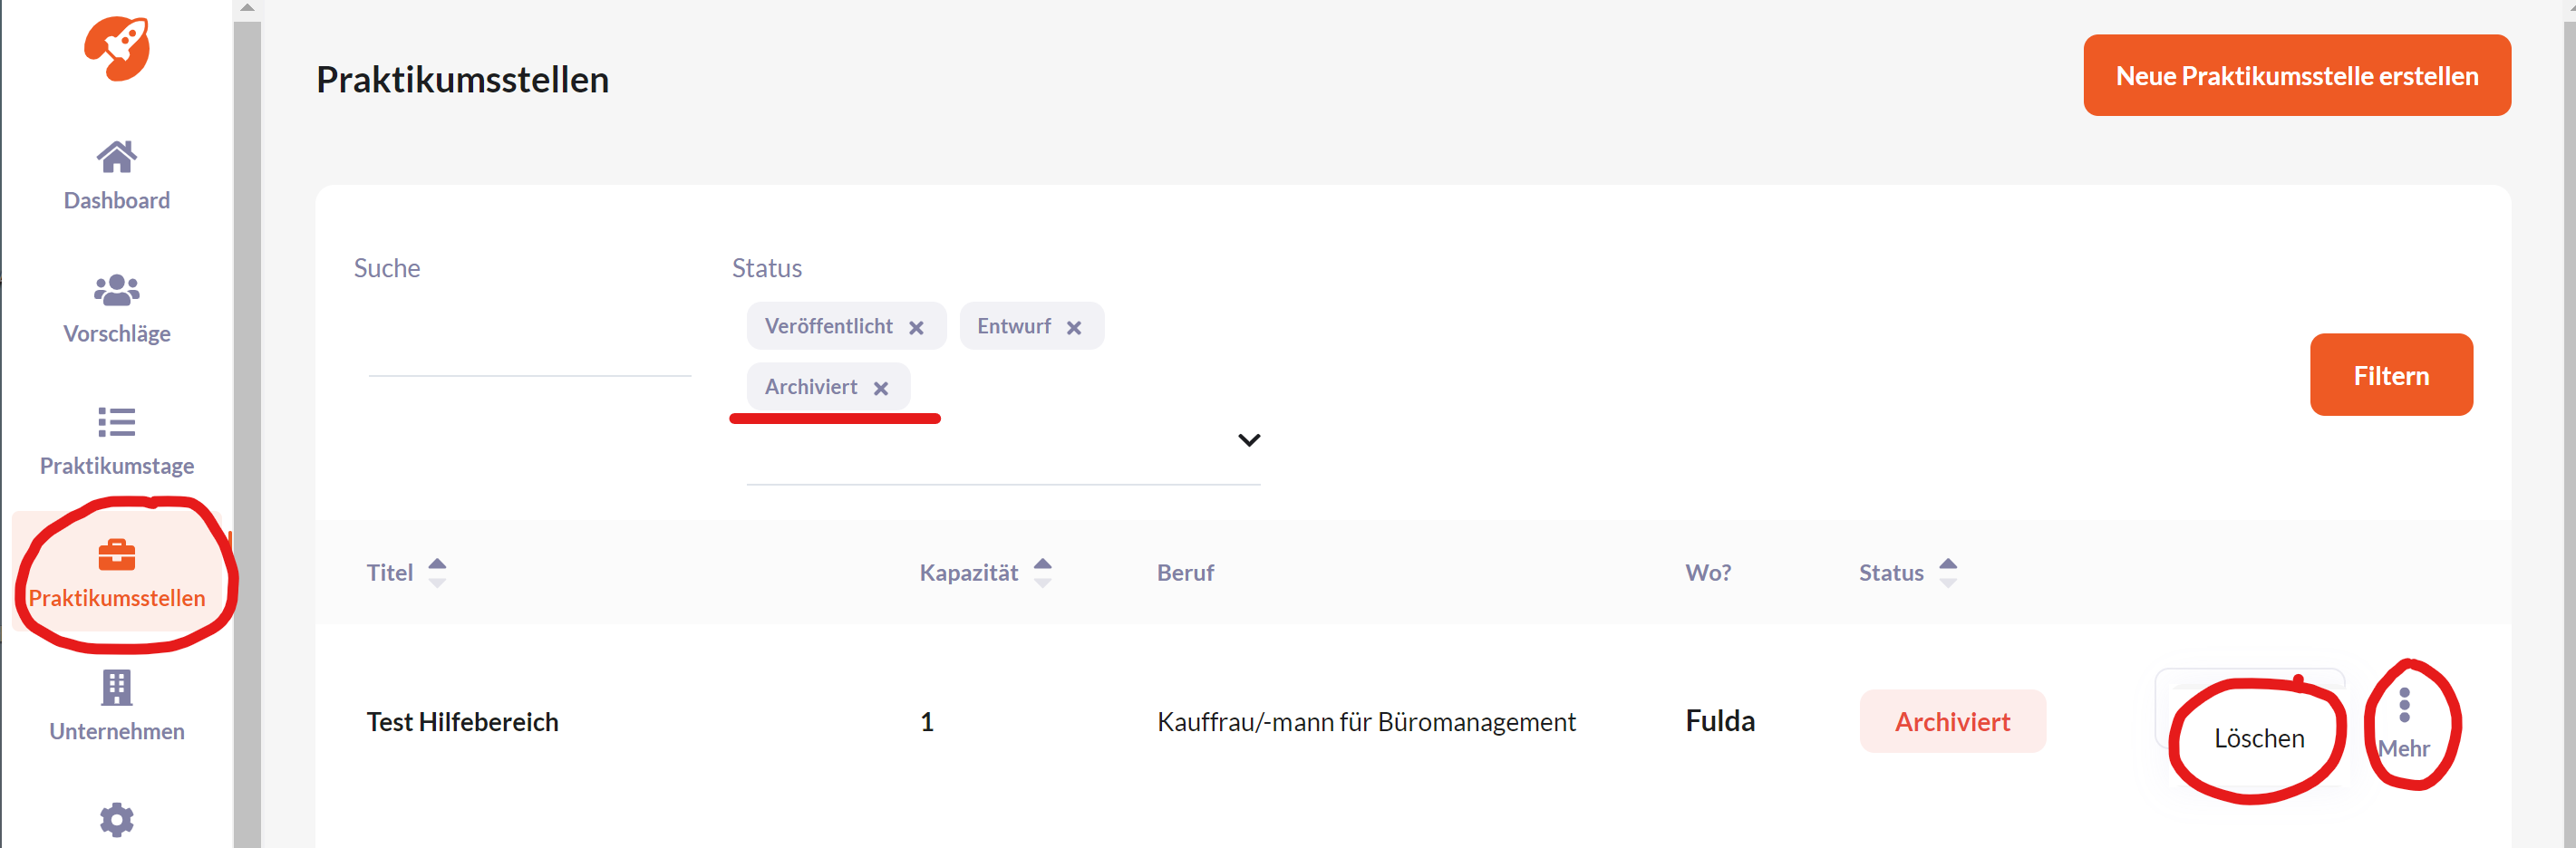Apply filters with Filtern button
This screenshot has height=848, width=2576.
(2391, 375)
